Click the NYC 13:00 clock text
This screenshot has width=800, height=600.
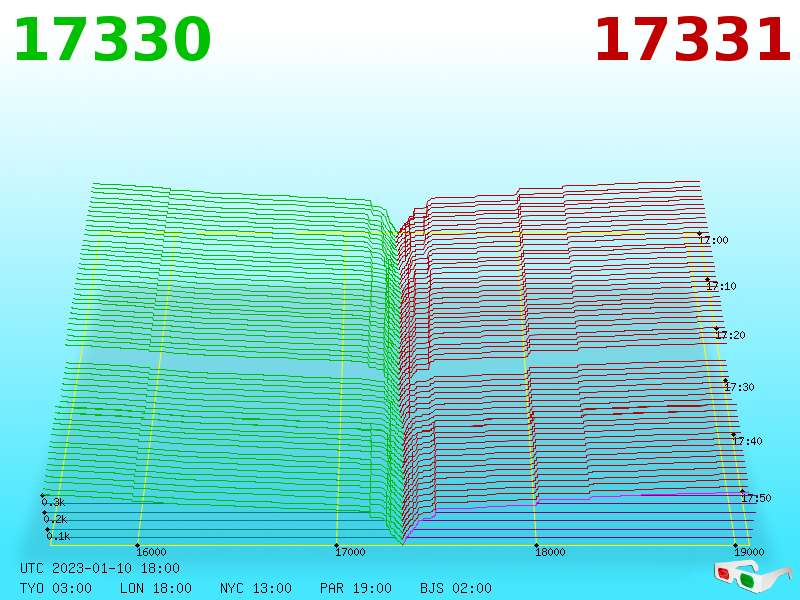coord(256,588)
